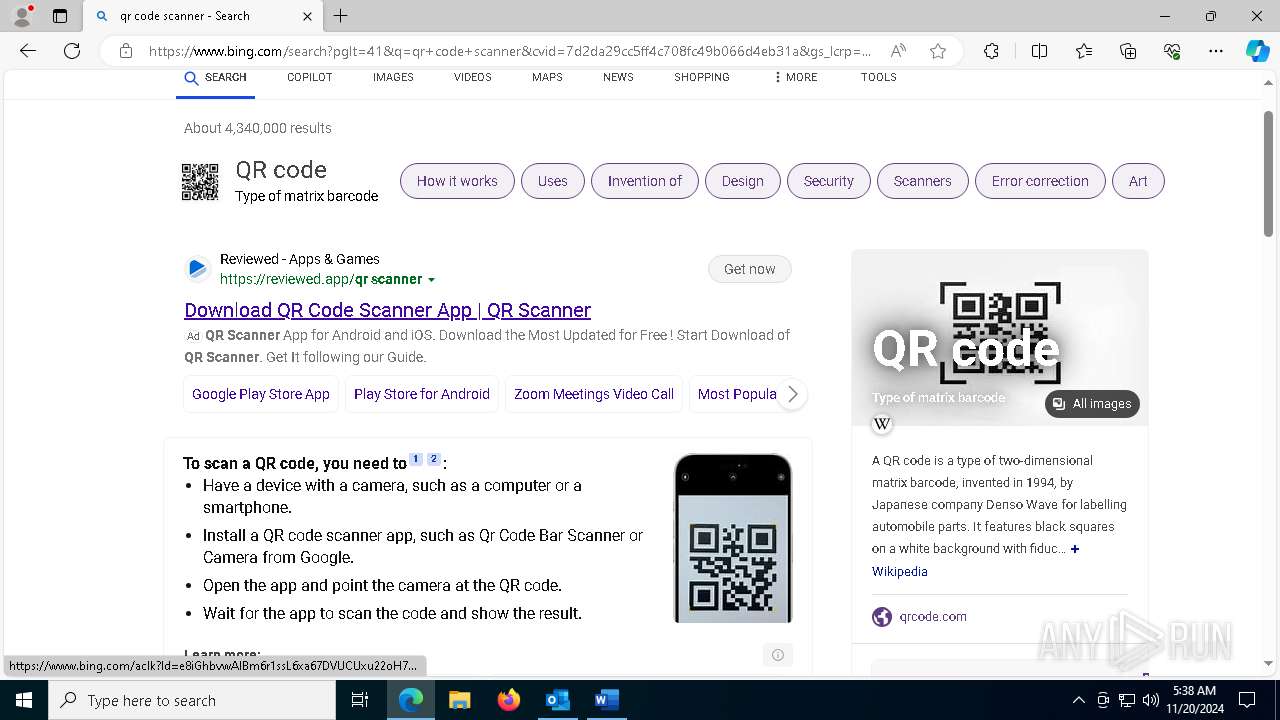Switch to the VIDEOS tab
The height and width of the screenshot is (720, 1280).
tap(472, 78)
